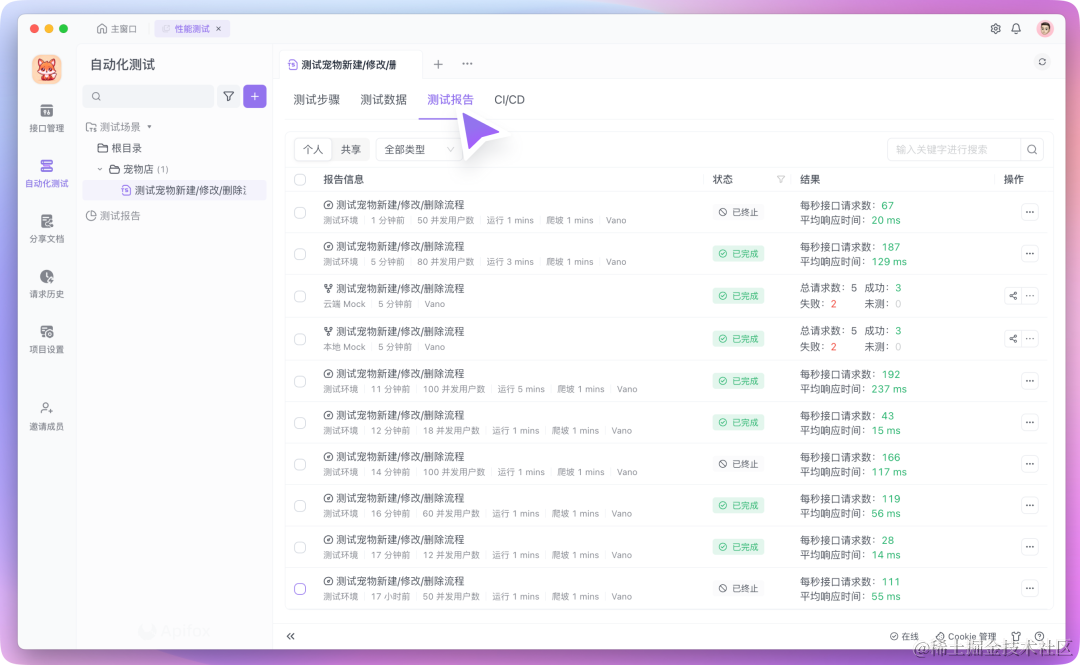Switch to the 测试数据 tab
The width and height of the screenshot is (1080, 665).
(x=384, y=100)
